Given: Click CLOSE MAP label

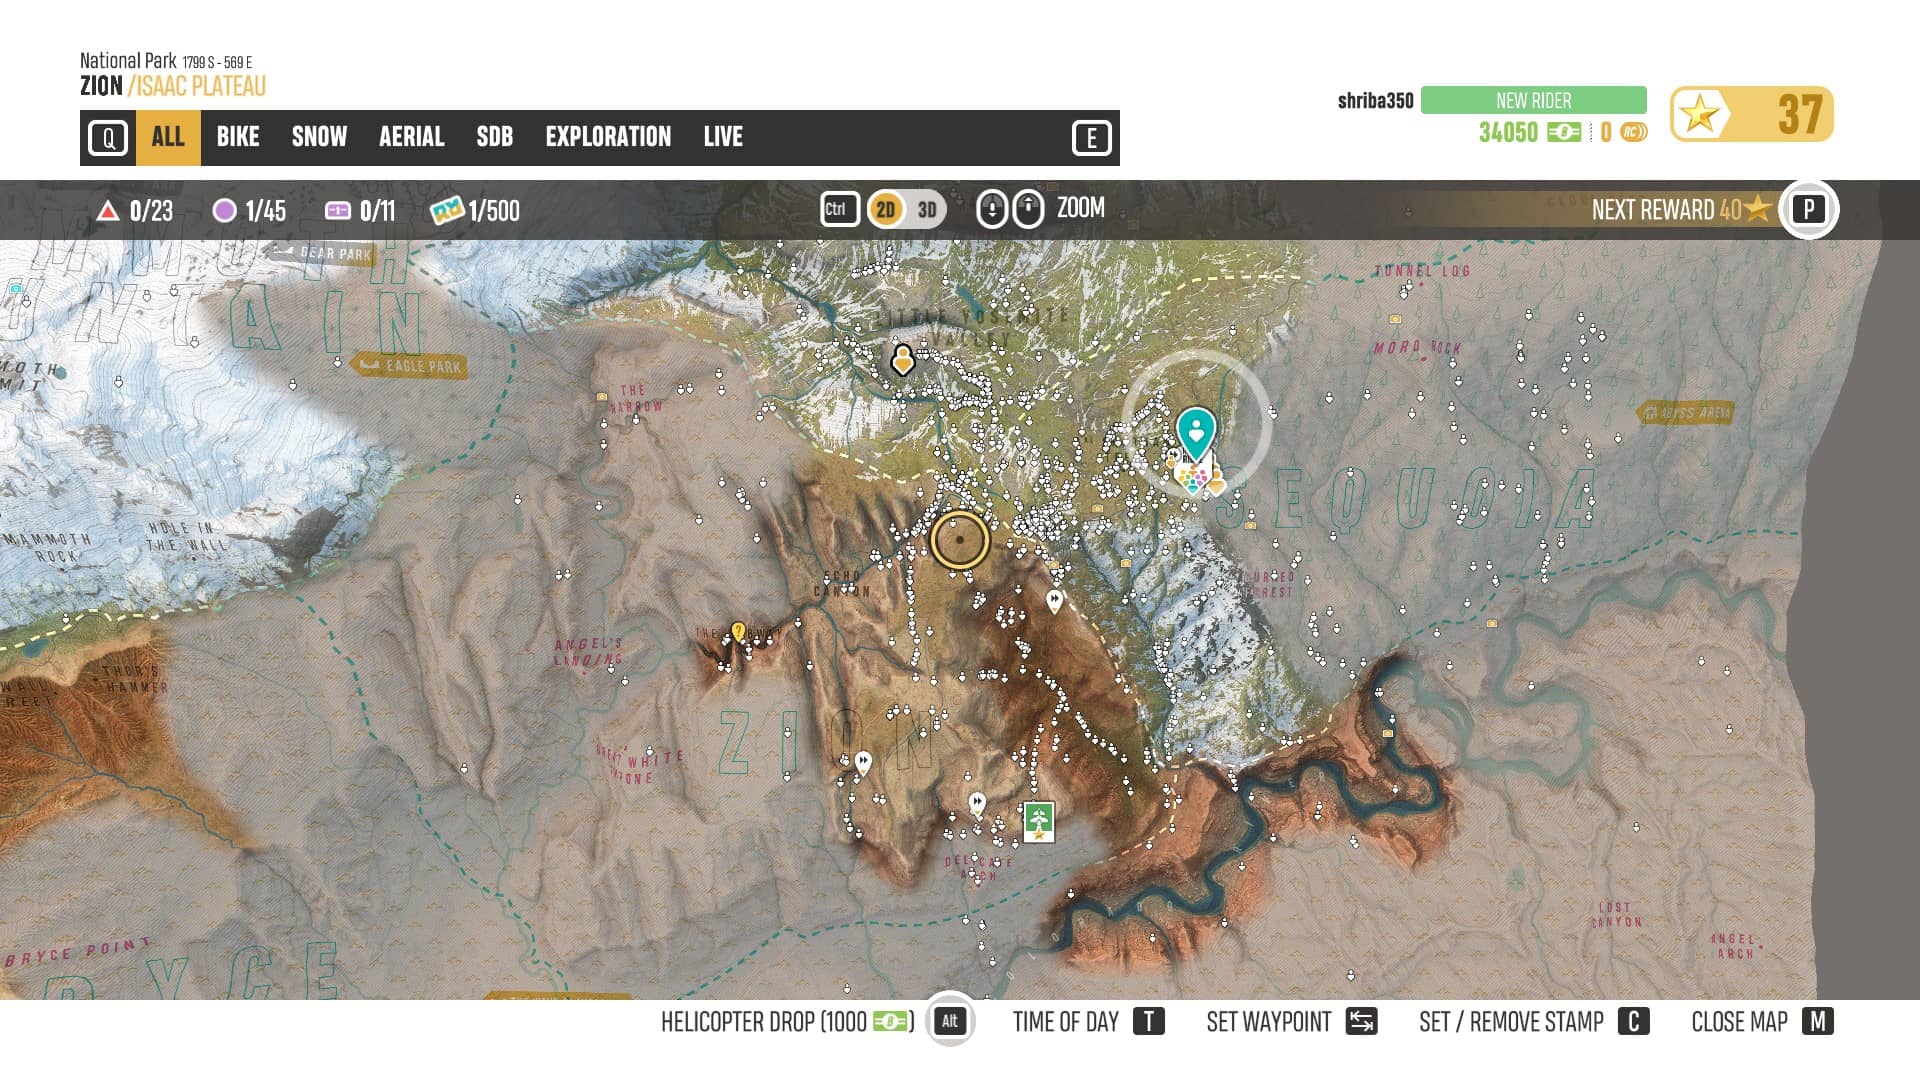Looking at the screenshot, I should [x=1739, y=1022].
